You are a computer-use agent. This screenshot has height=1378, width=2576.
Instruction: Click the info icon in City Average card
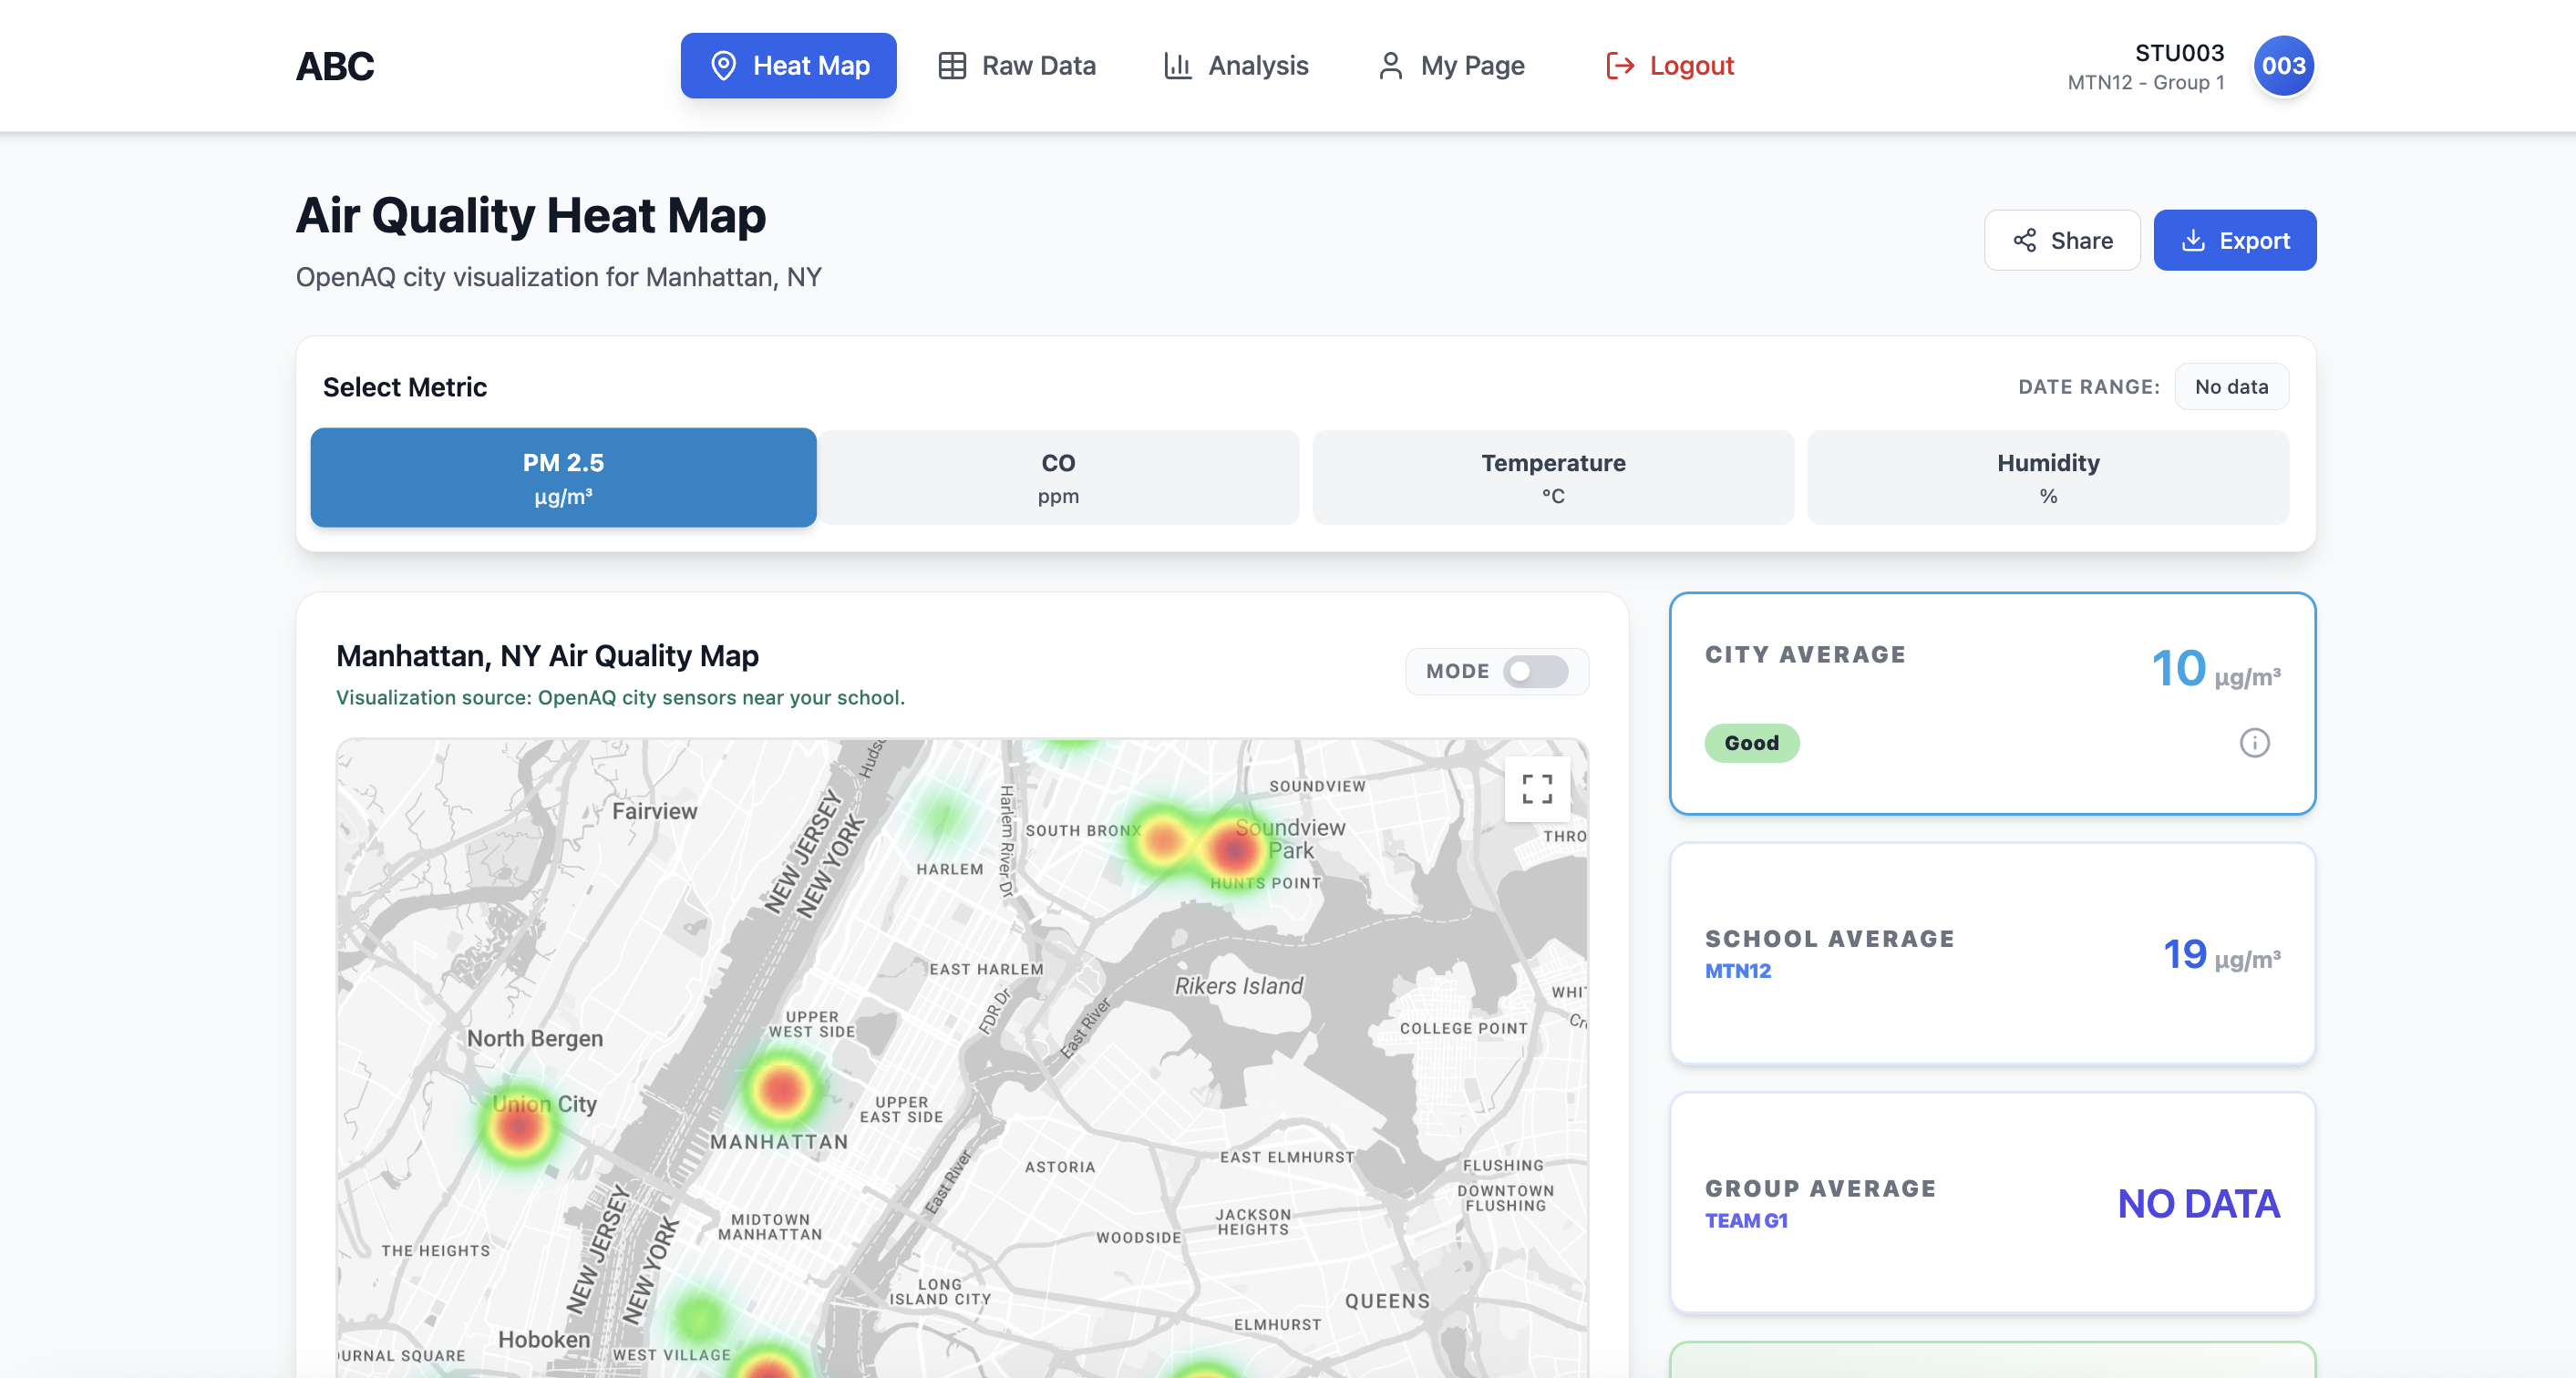click(2254, 743)
